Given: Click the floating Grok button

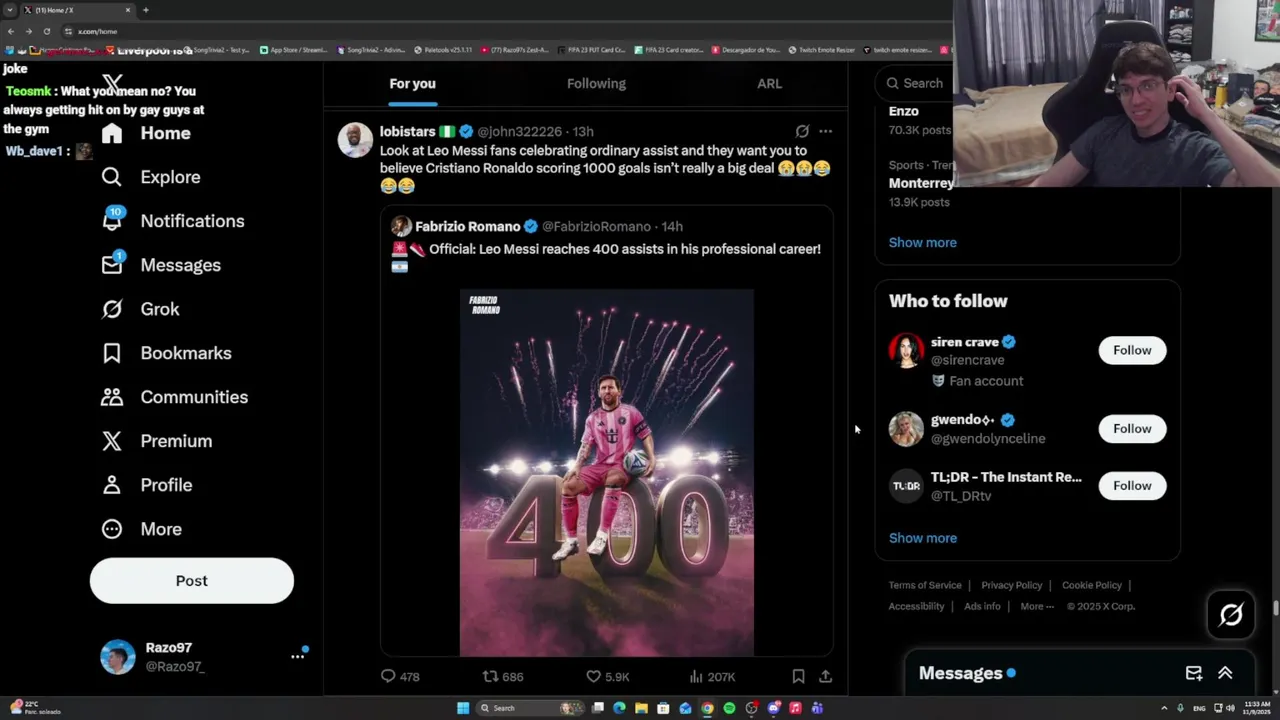Looking at the screenshot, I should click(x=1231, y=615).
